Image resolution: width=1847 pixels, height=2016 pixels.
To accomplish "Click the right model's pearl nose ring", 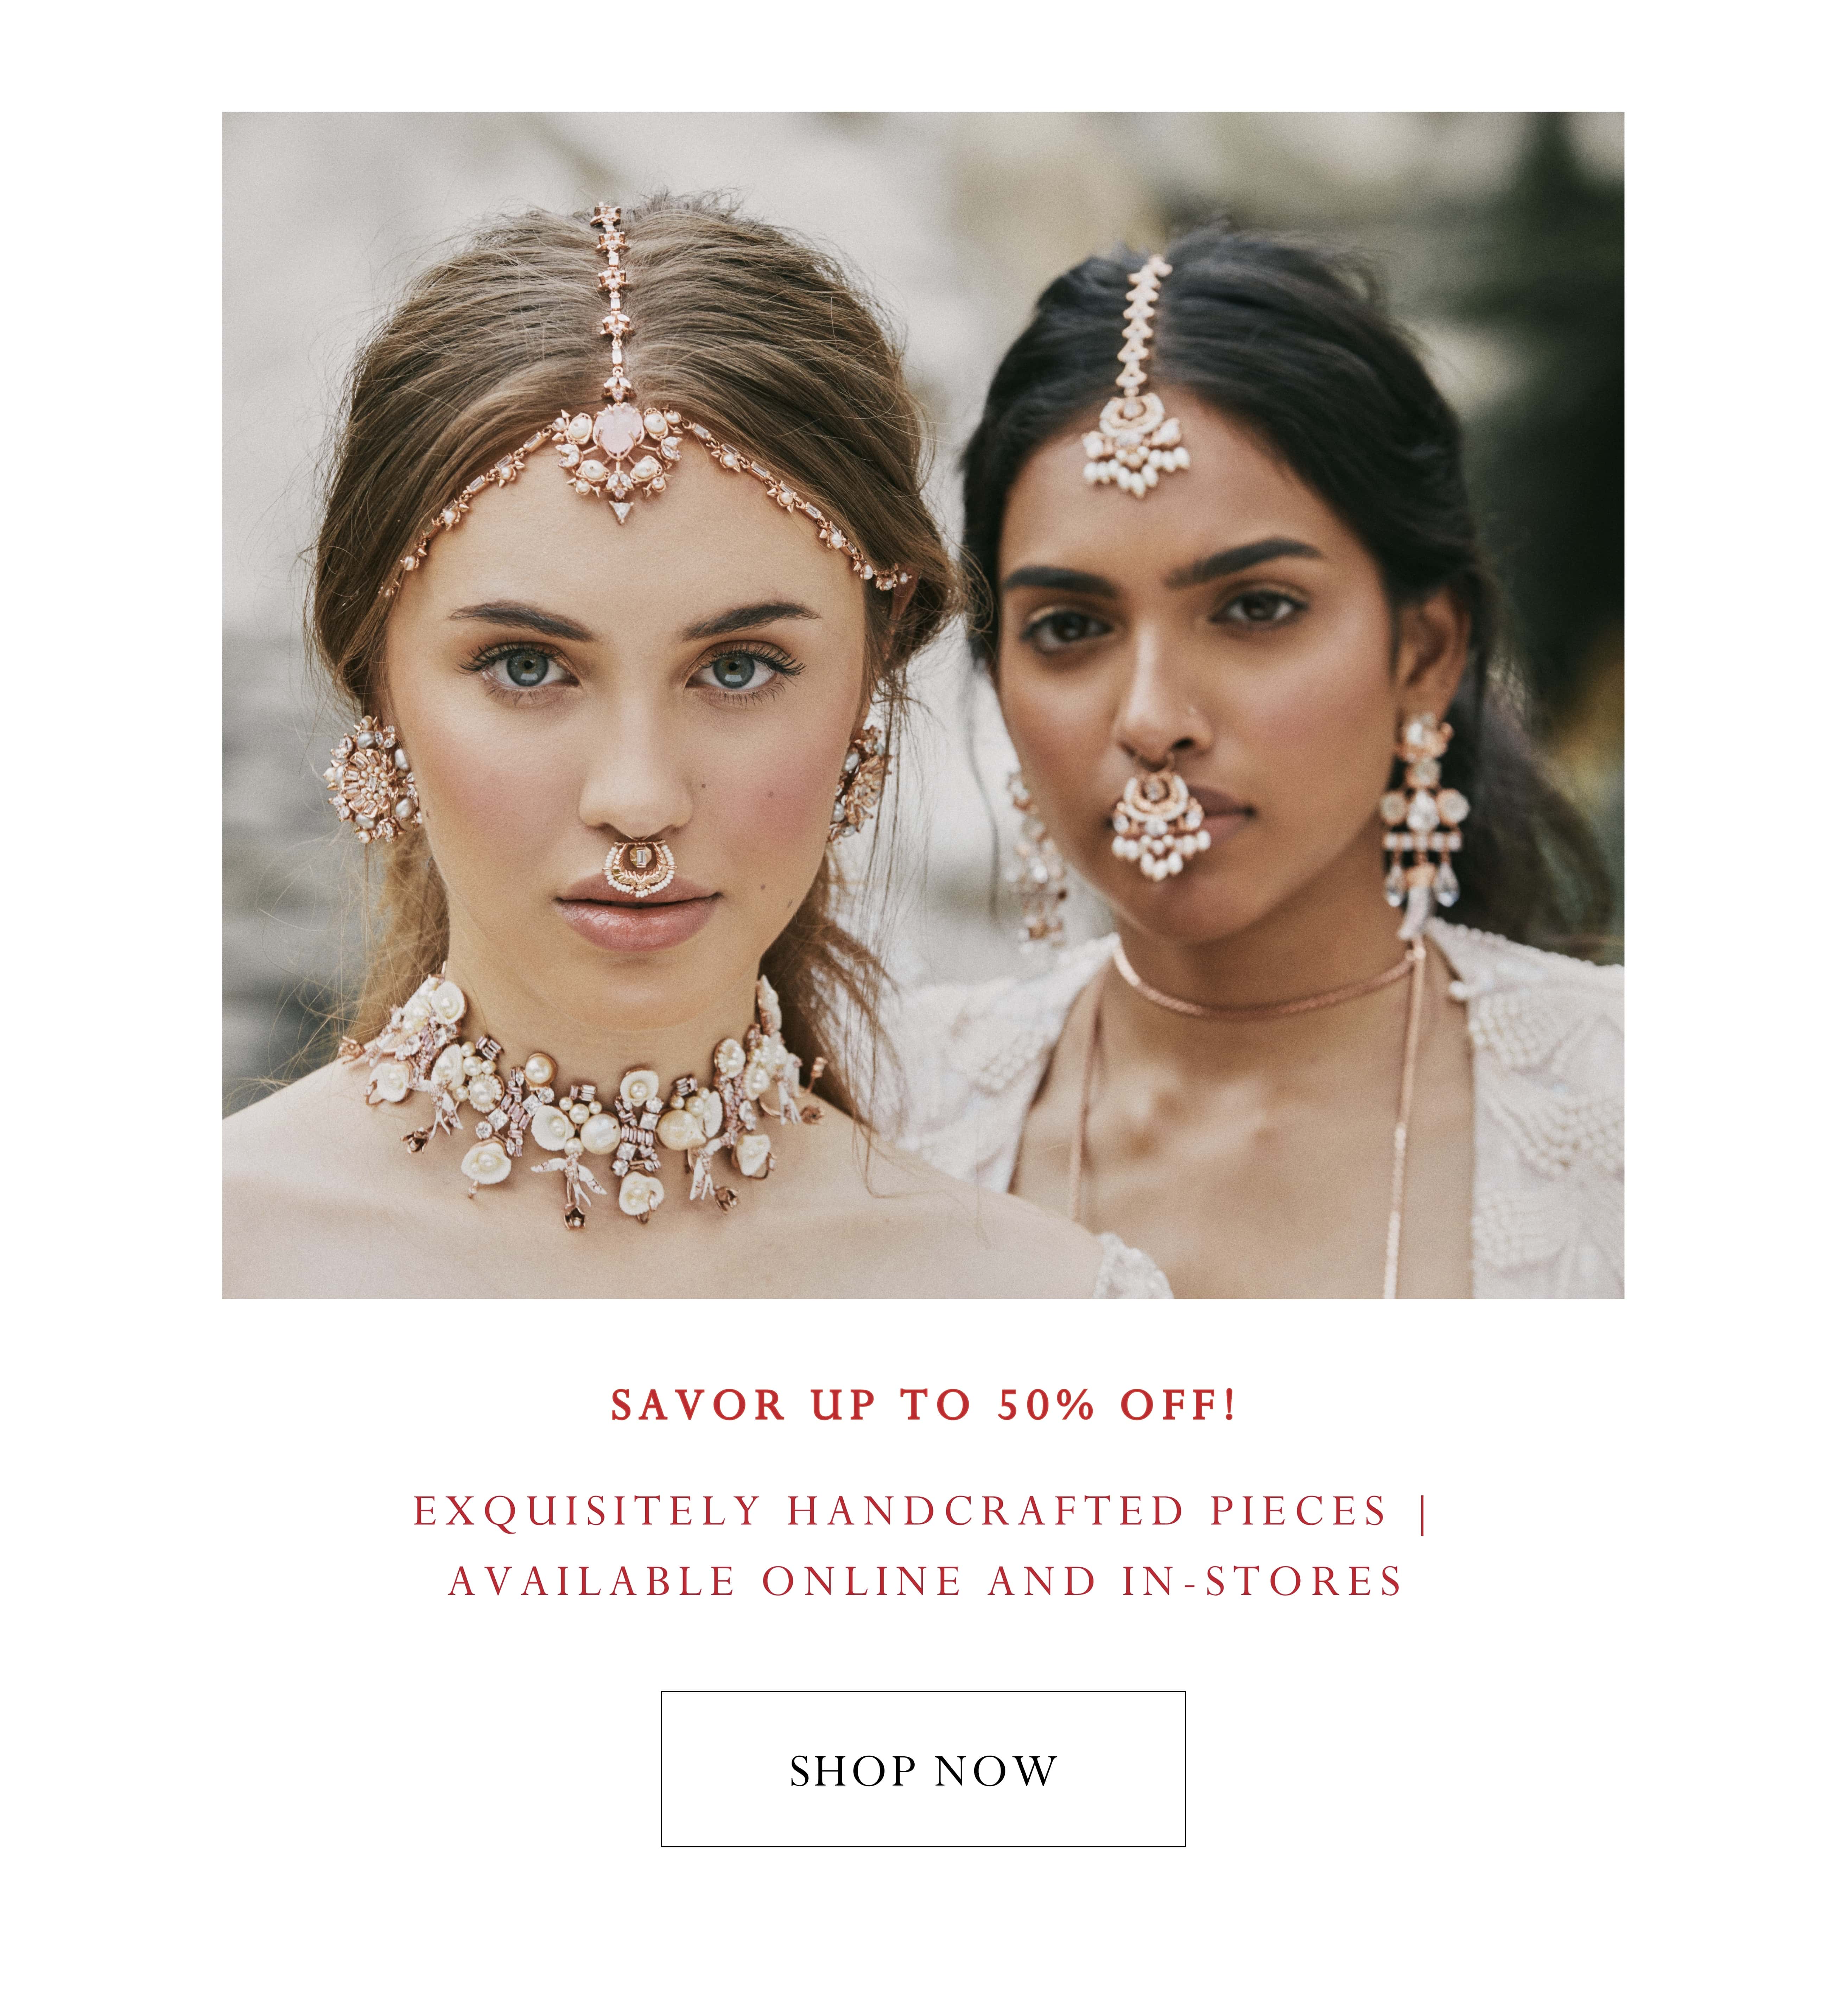I will pyautogui.click(x=1160, y=820).
